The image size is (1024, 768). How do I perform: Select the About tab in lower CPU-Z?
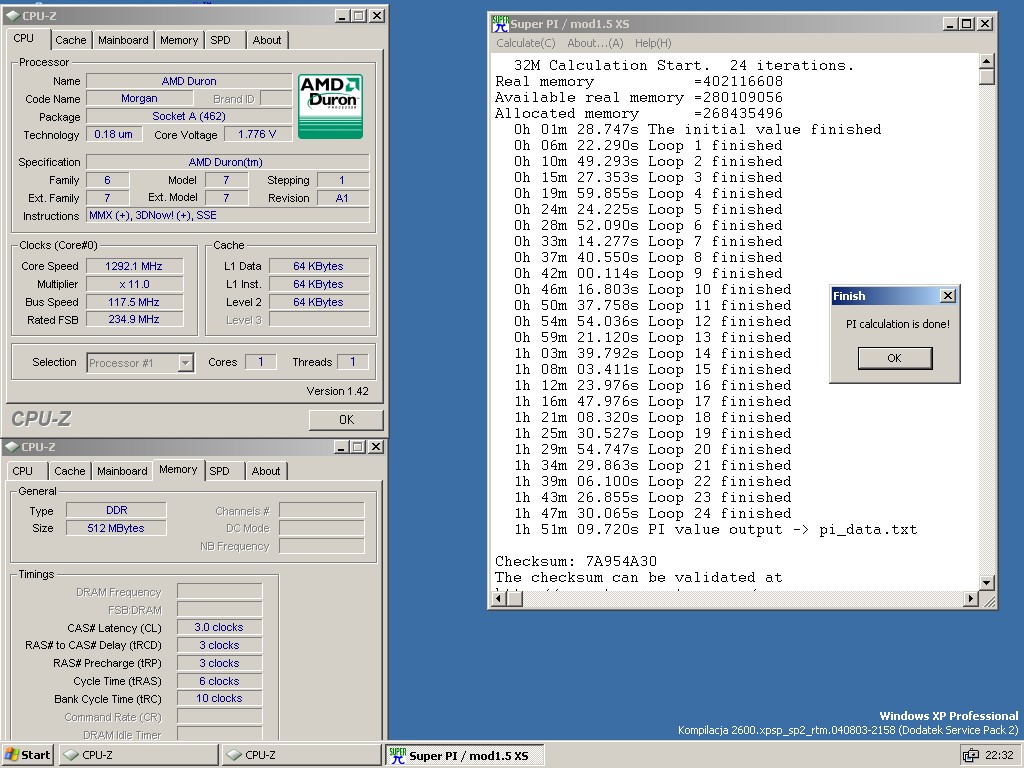tap(266, 471)
